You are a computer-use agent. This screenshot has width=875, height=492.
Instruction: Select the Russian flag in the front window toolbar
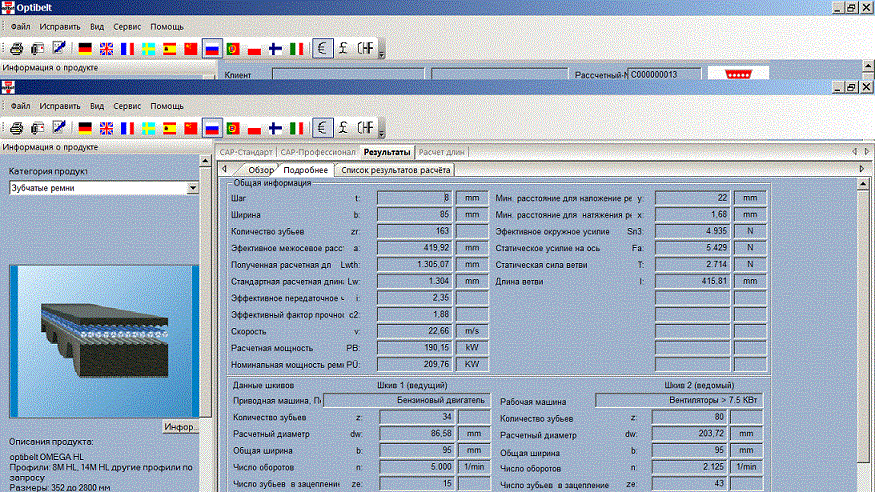click(x=212, y=128)
